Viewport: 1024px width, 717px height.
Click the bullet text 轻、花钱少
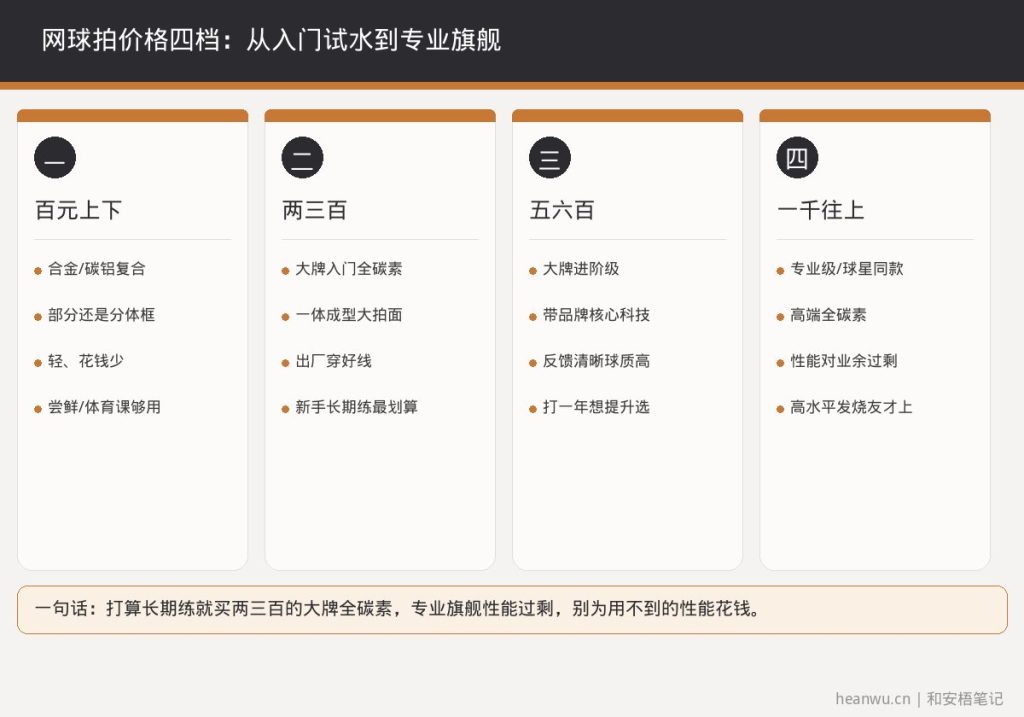(x=86, y=361)
